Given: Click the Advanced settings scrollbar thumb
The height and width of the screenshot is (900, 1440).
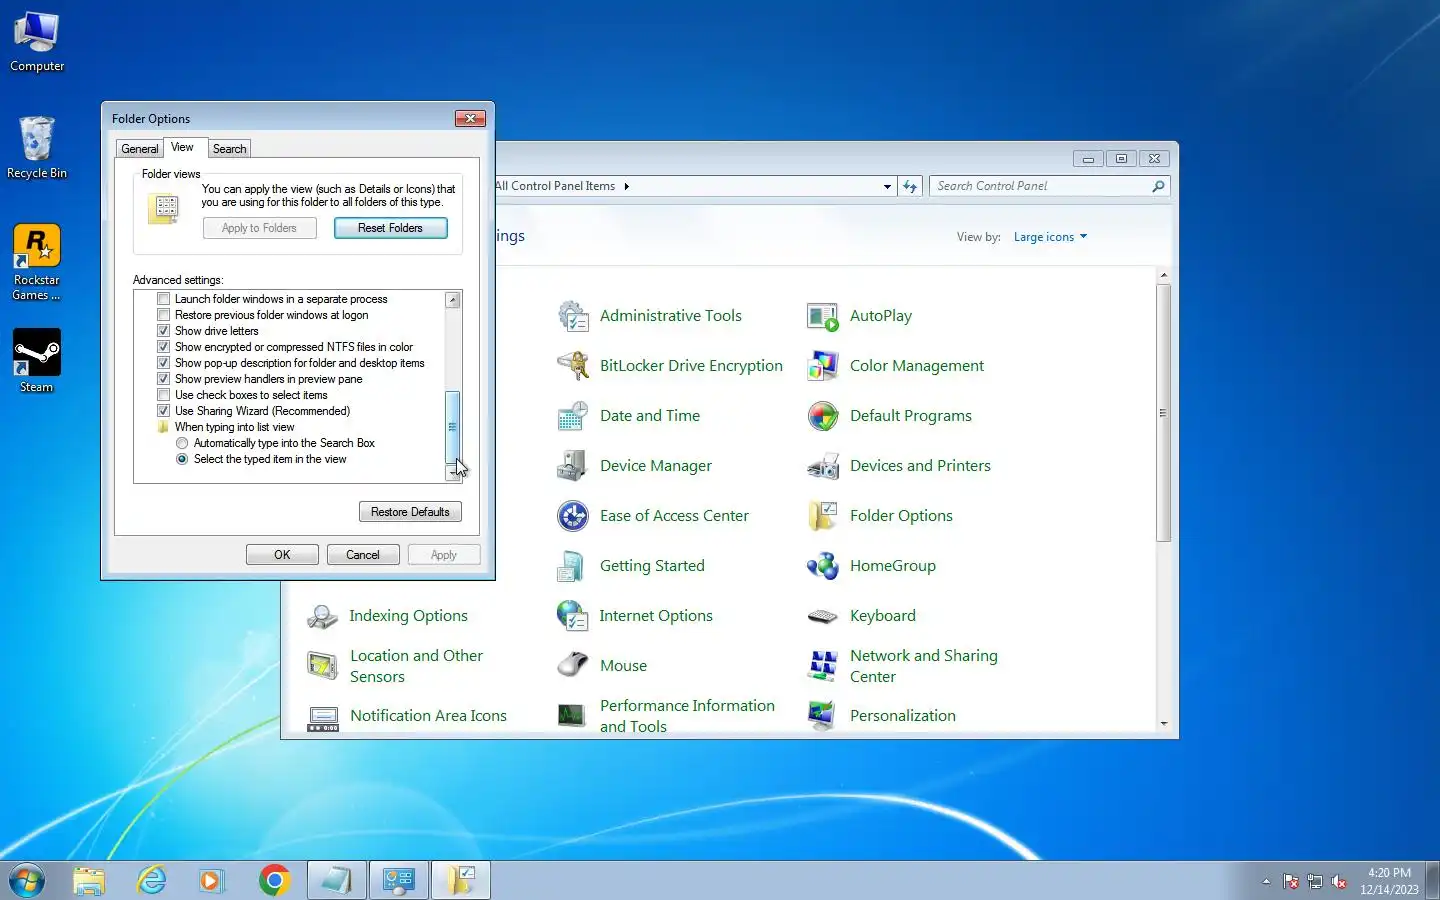Looking at the screenshot, I should (452, 427).
